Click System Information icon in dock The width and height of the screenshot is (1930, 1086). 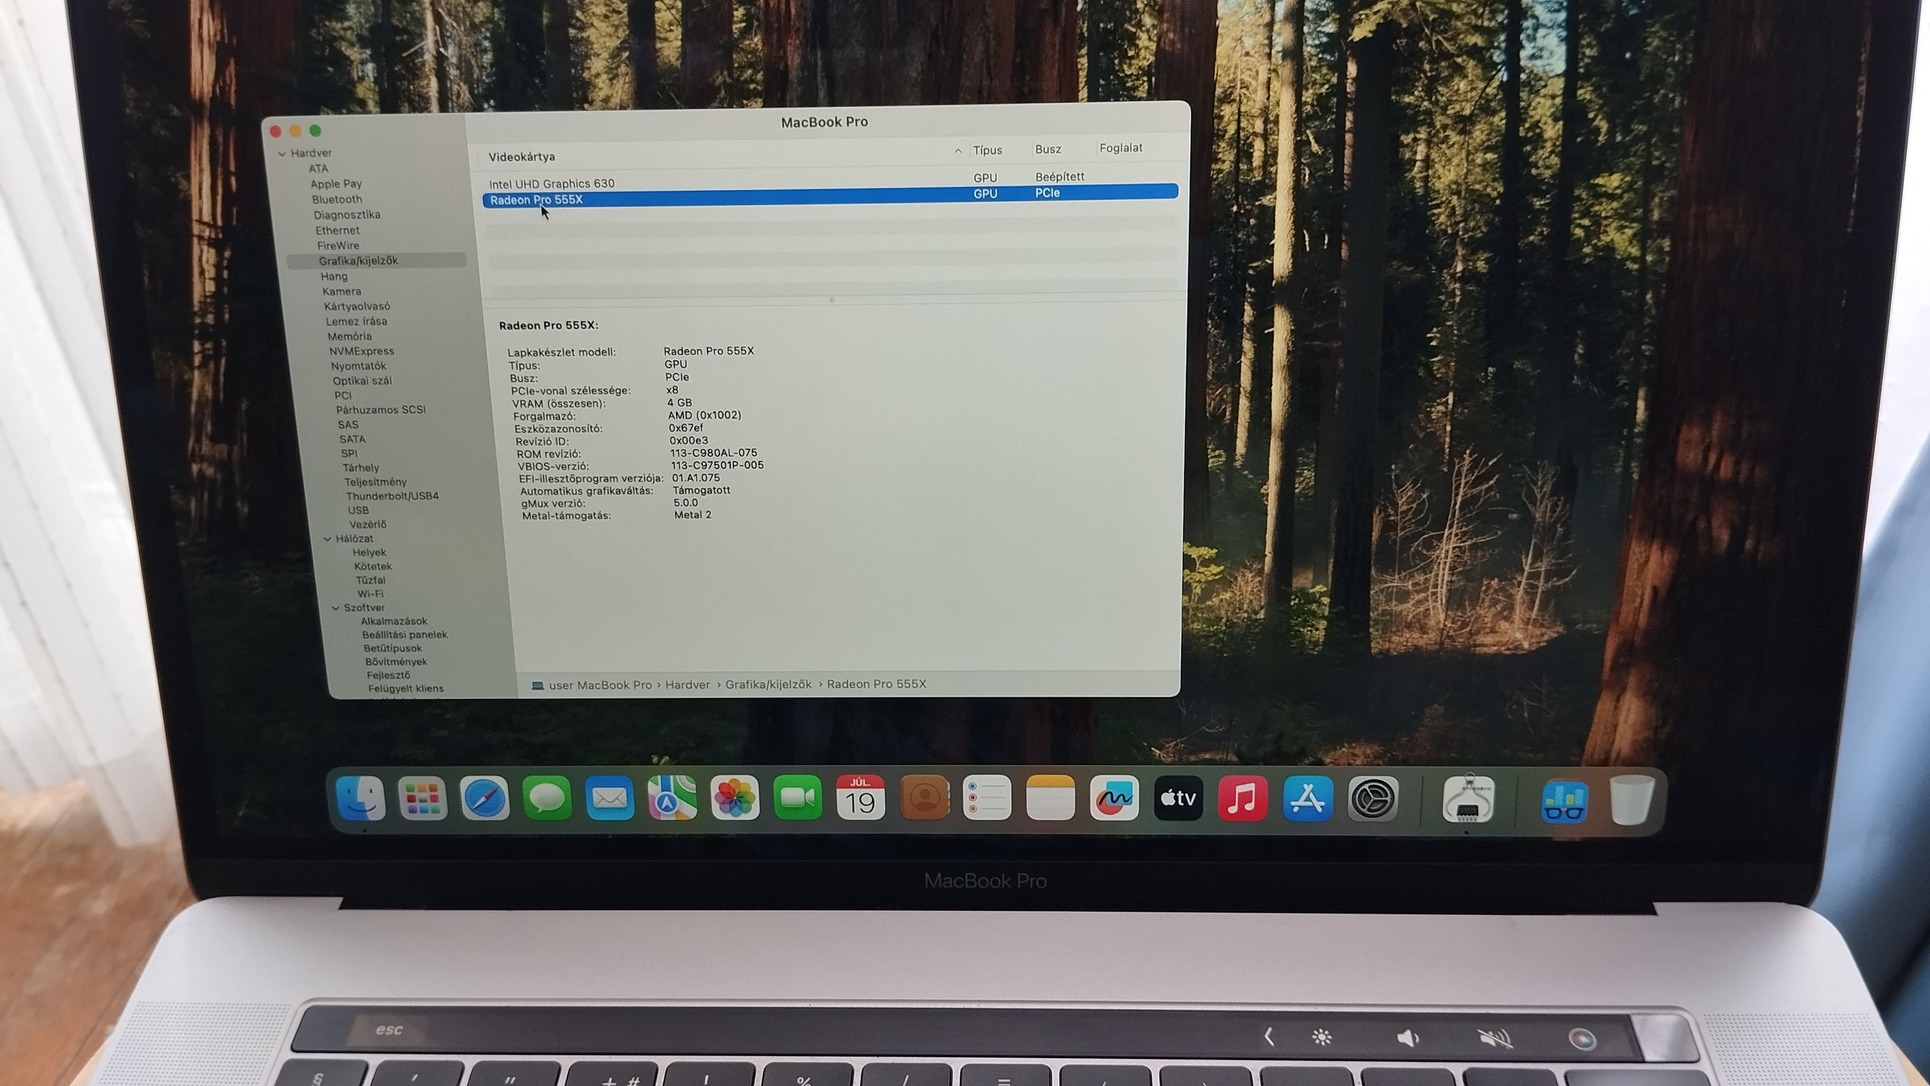1468,799
